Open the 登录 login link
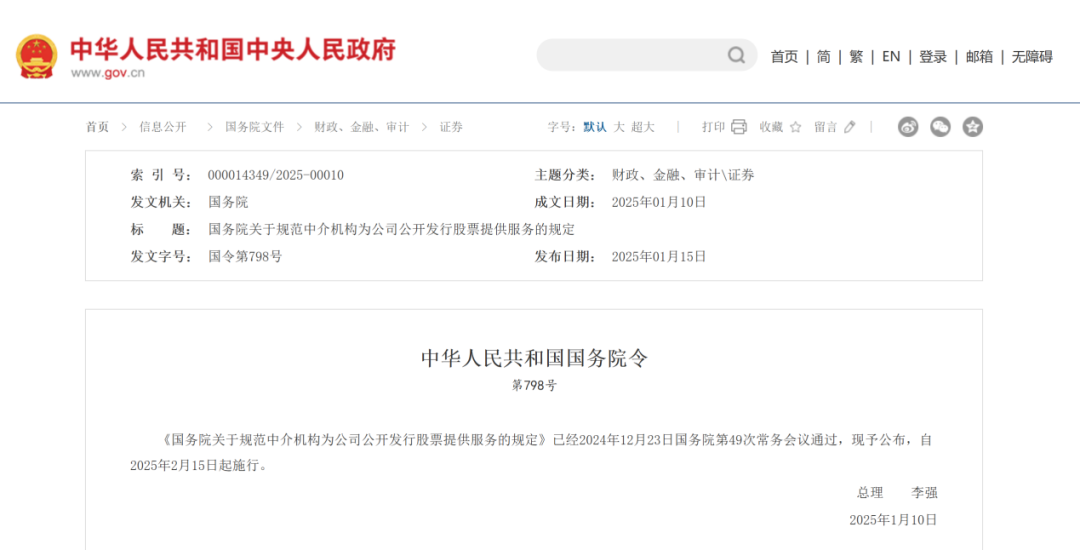The image size is (1080, 550). tap(933, 57)
